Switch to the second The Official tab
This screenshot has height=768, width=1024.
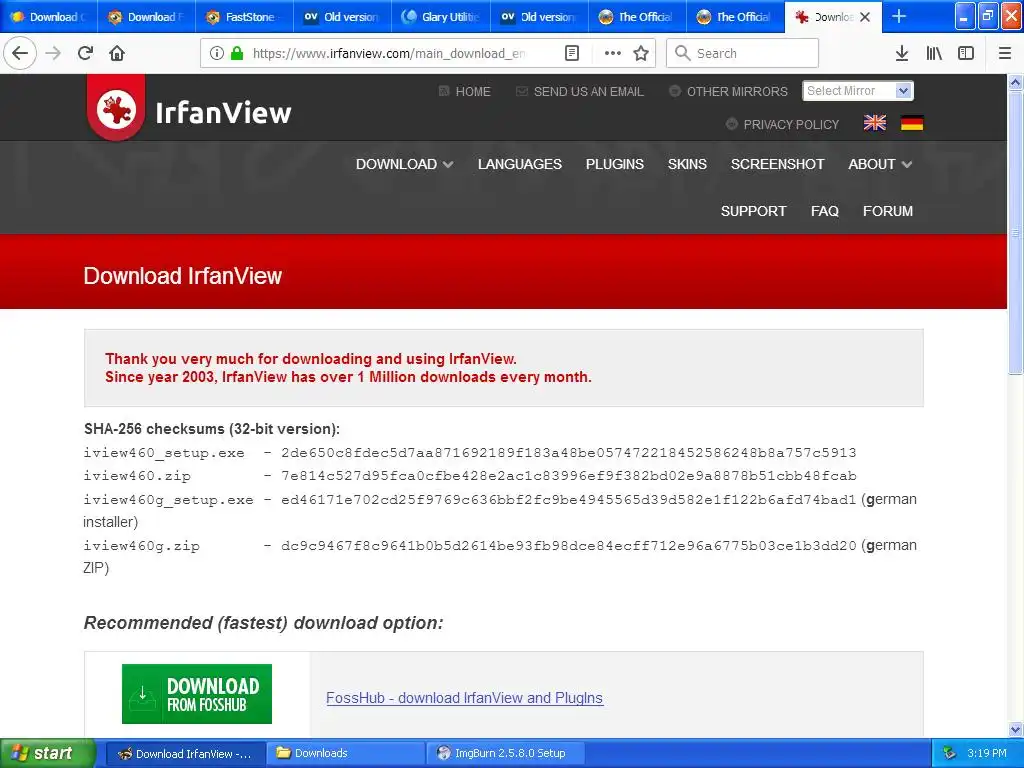[x=735, y=17]
